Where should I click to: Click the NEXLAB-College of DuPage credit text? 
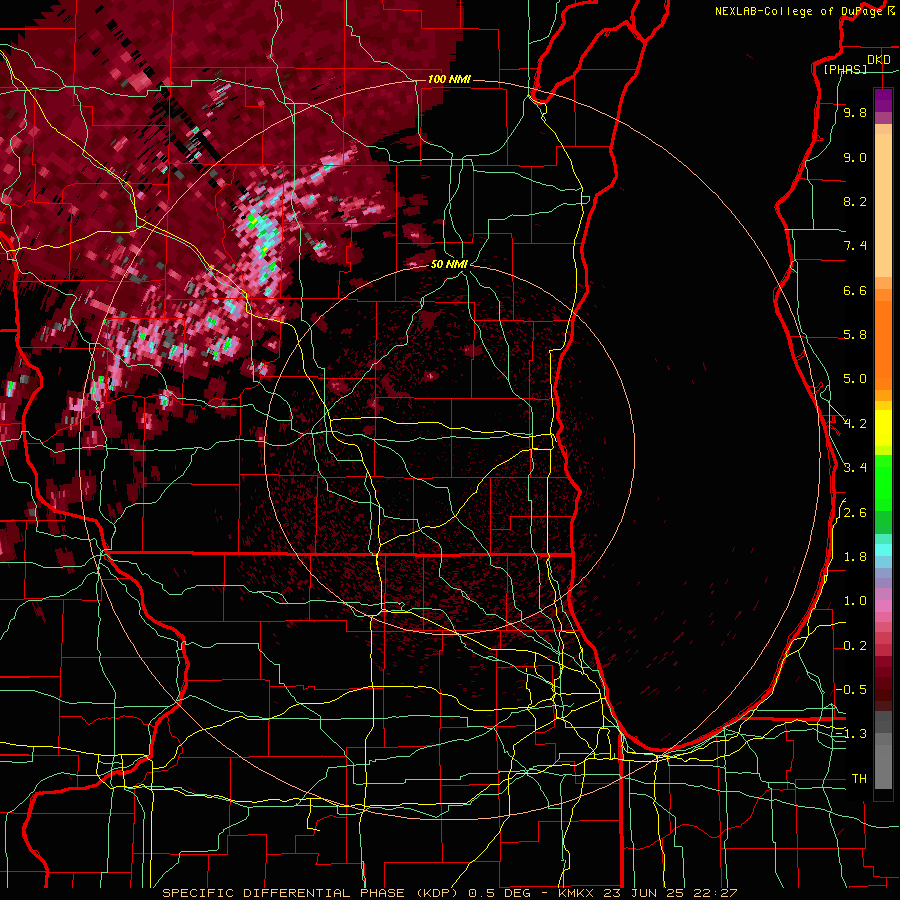[x=800, y=11]
